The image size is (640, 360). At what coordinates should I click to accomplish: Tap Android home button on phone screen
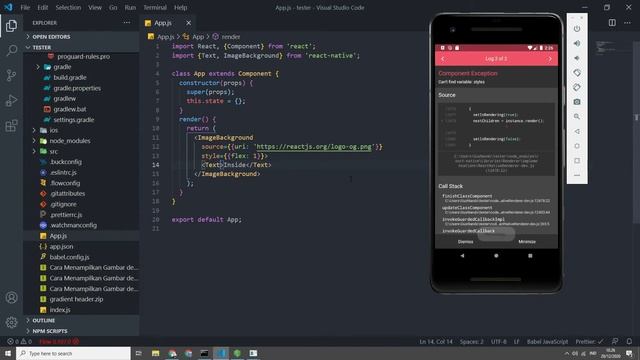tap(496, 256)
